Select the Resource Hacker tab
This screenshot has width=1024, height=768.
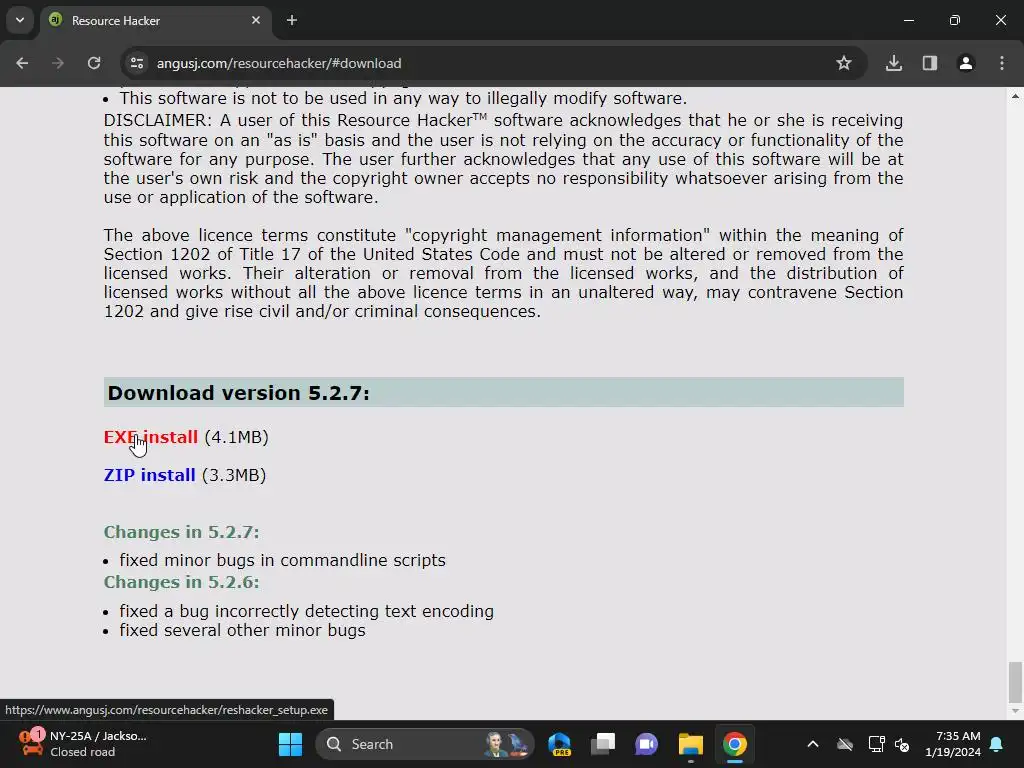[155, 21]
